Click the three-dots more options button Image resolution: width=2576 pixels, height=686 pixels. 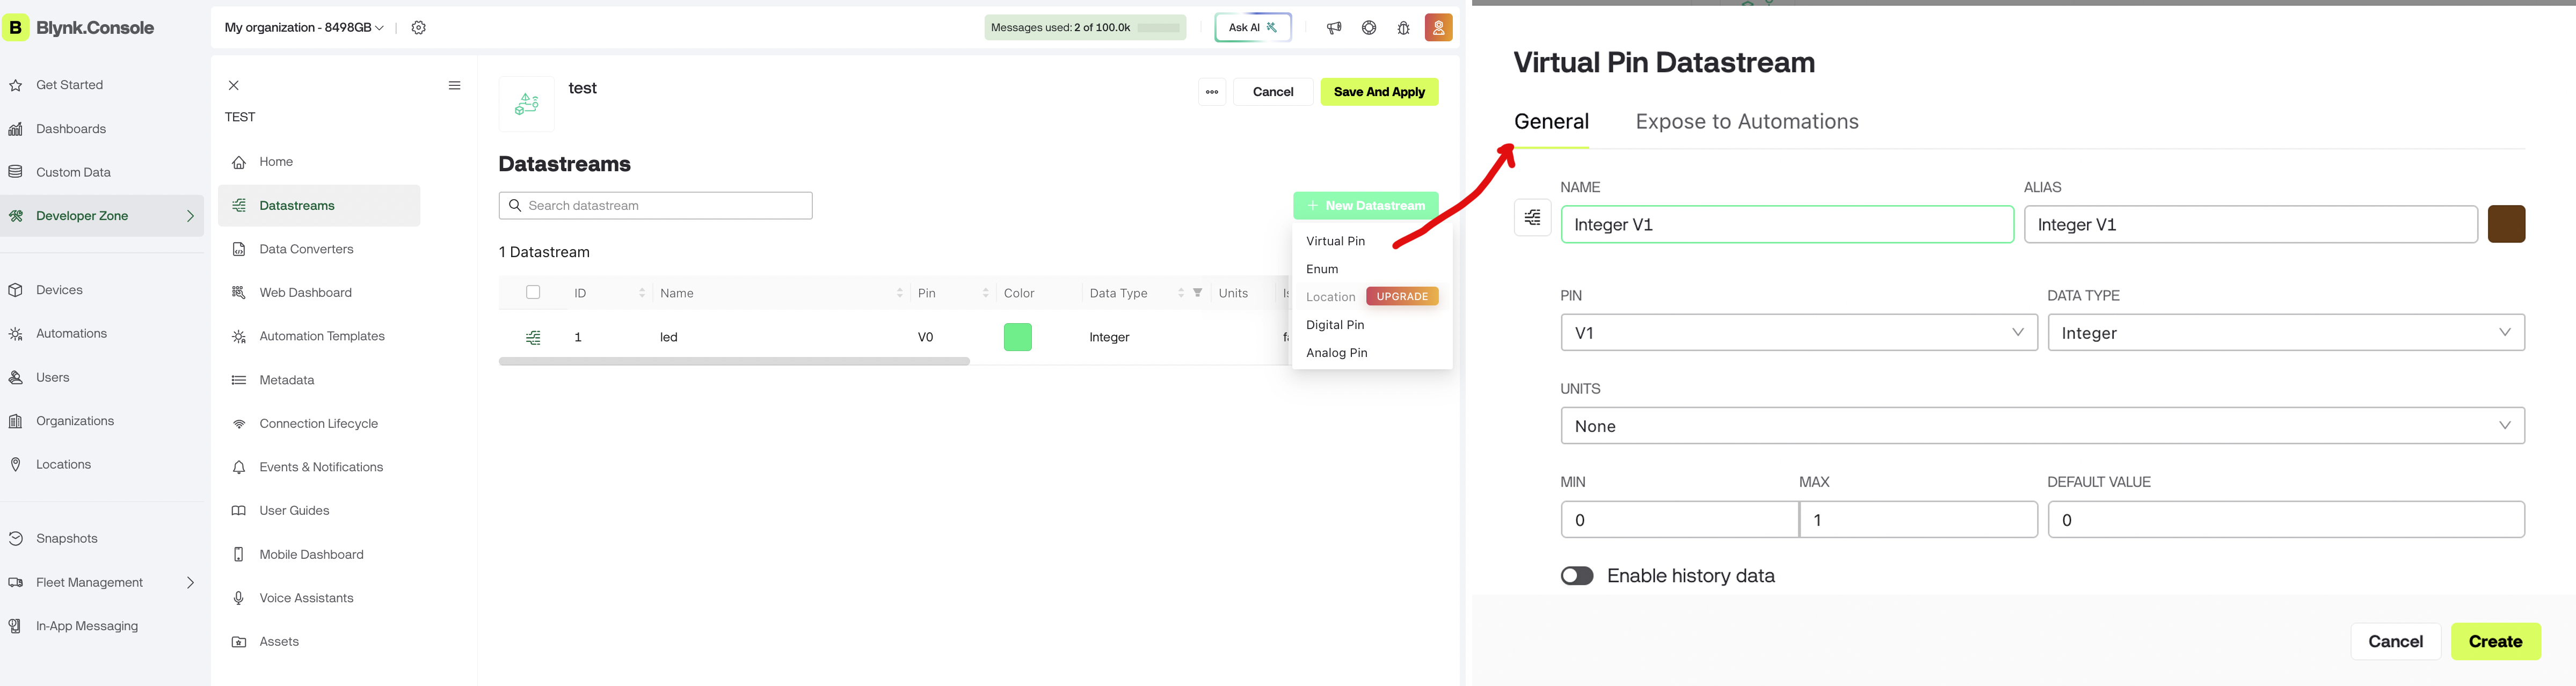pyautogui.click(x=1211, y=92)
